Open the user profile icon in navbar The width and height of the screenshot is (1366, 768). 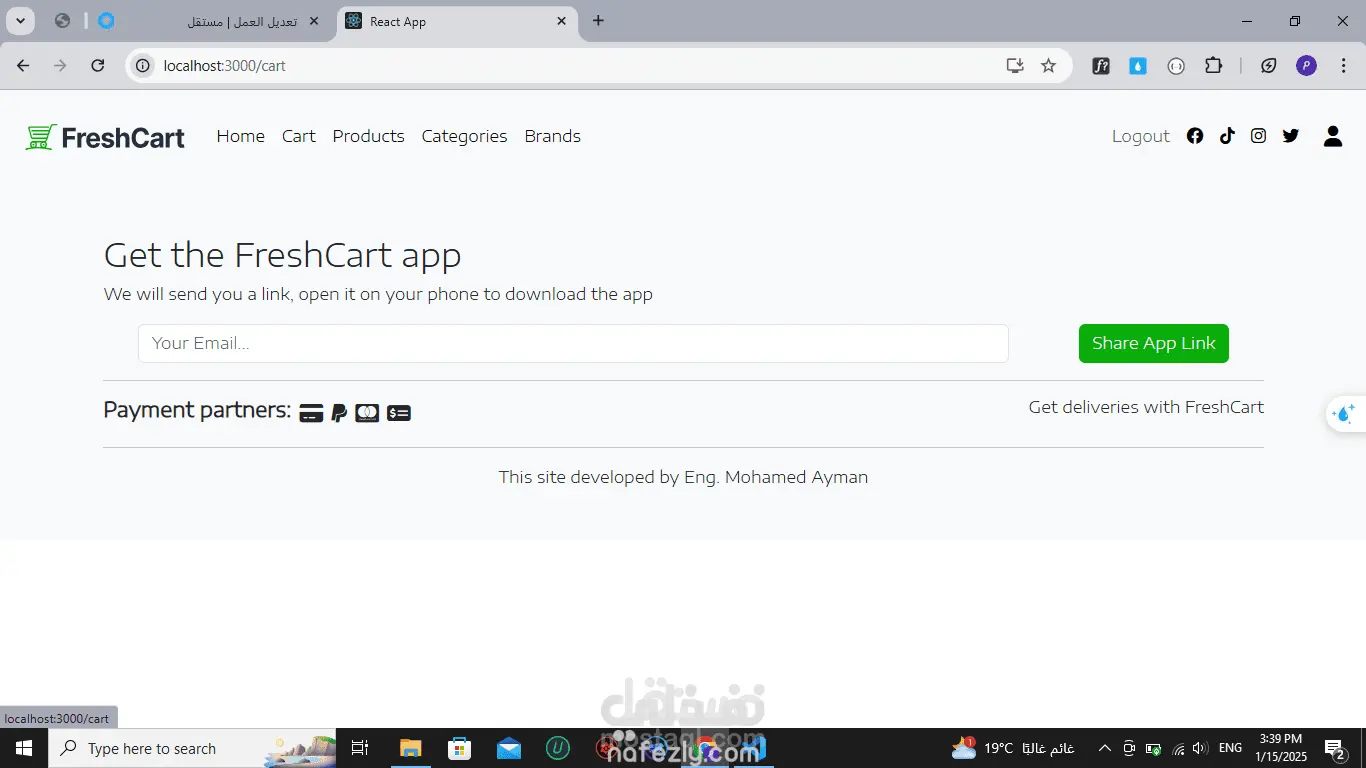(1333, 136)
